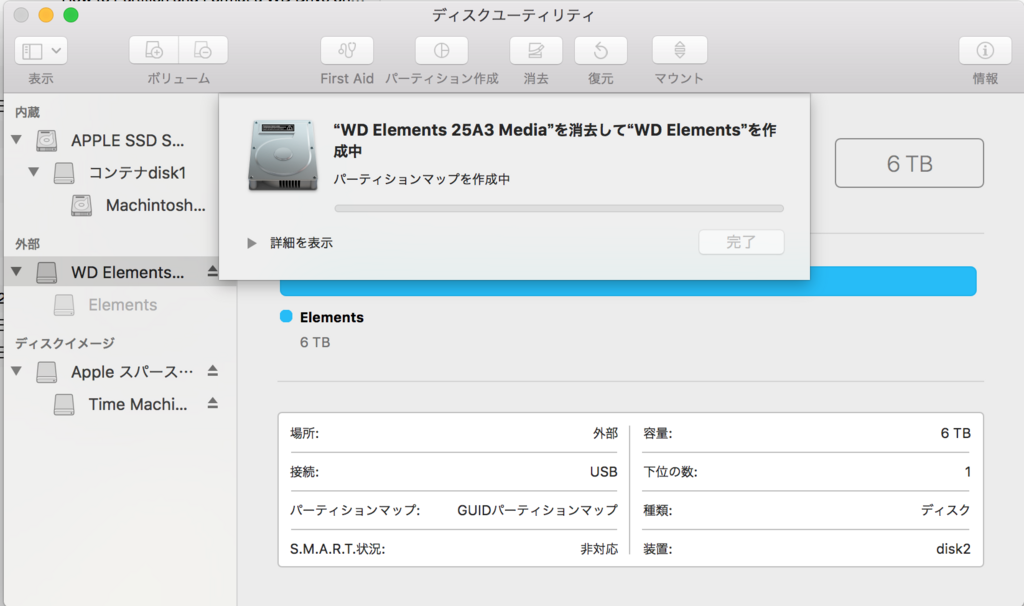Open the sidebar view (表示) dropdown
The height and width of the screenshot is (606, 1024).
(41, 50)
